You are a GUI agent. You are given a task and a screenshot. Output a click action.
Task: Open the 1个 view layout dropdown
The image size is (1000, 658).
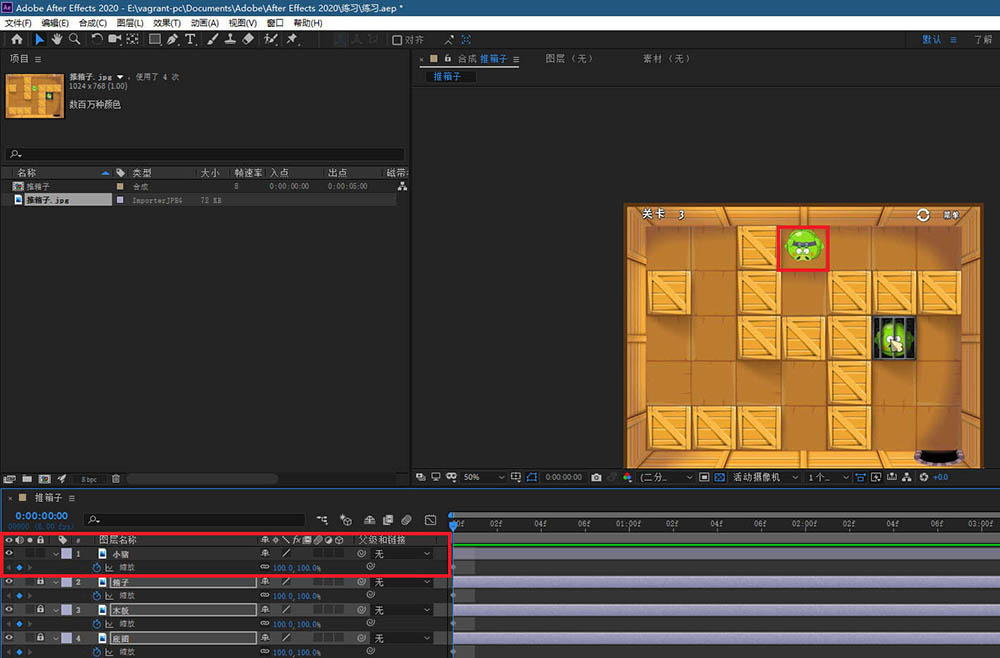coord(828,477)
